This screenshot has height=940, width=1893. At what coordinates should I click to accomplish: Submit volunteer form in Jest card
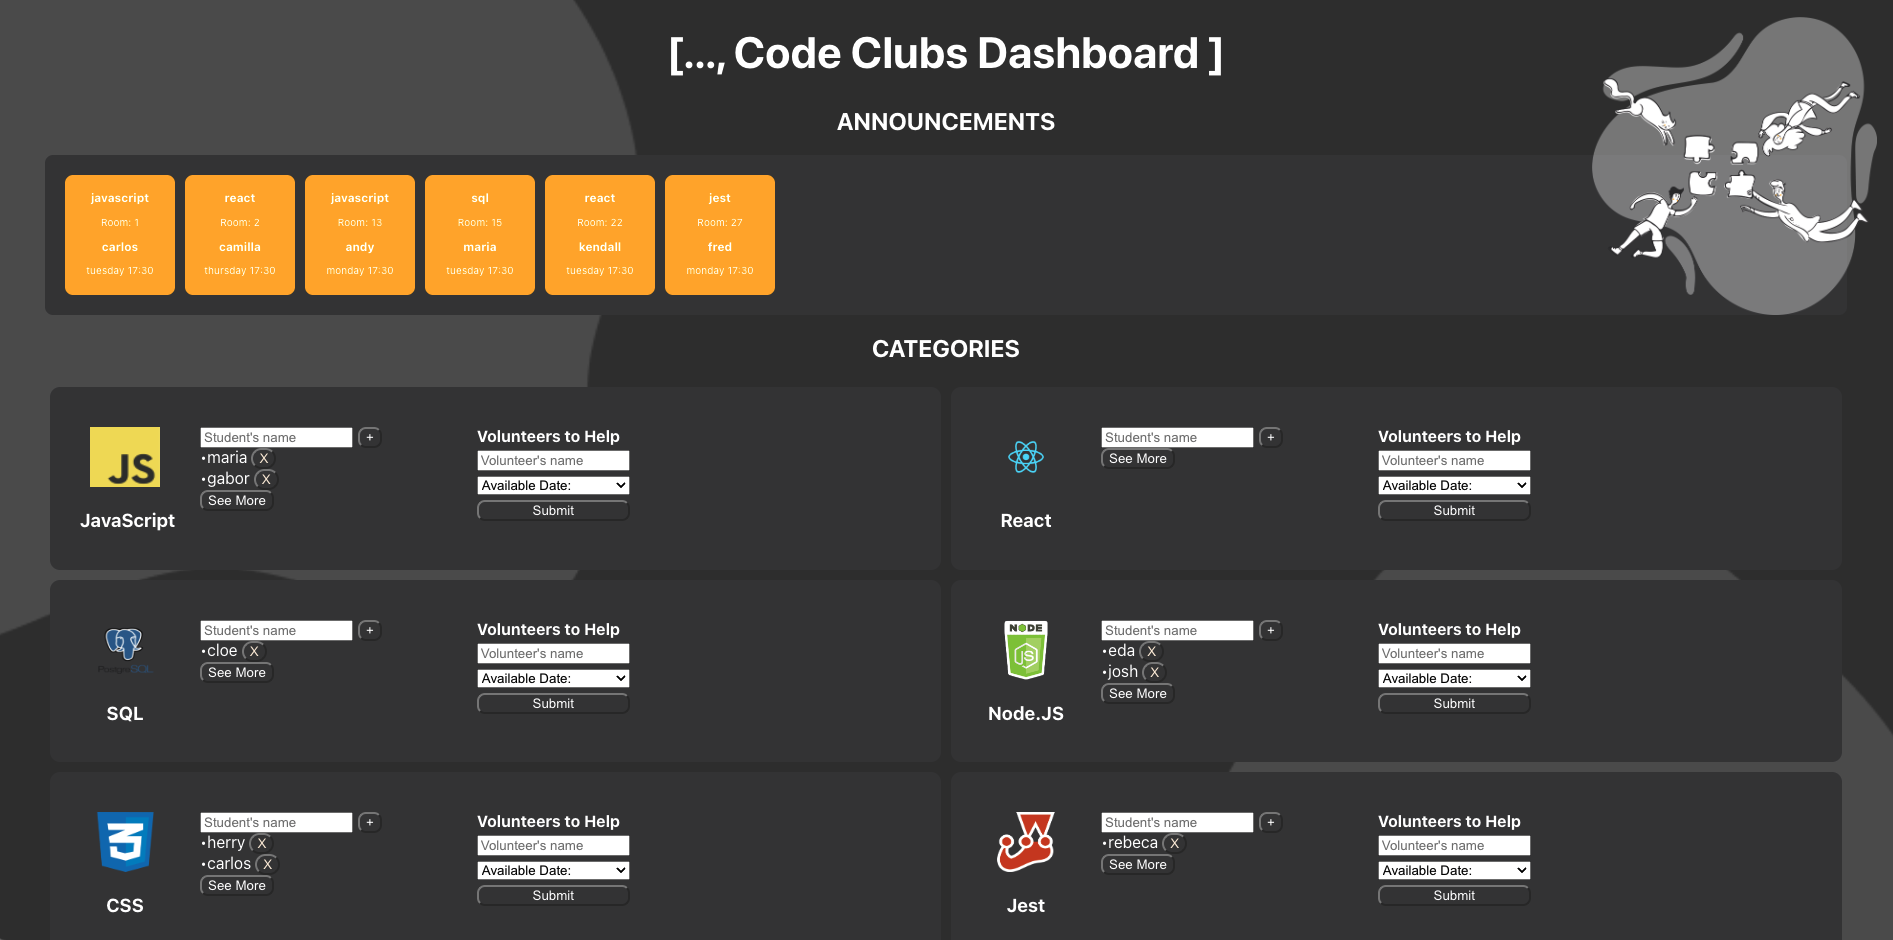1454,895
